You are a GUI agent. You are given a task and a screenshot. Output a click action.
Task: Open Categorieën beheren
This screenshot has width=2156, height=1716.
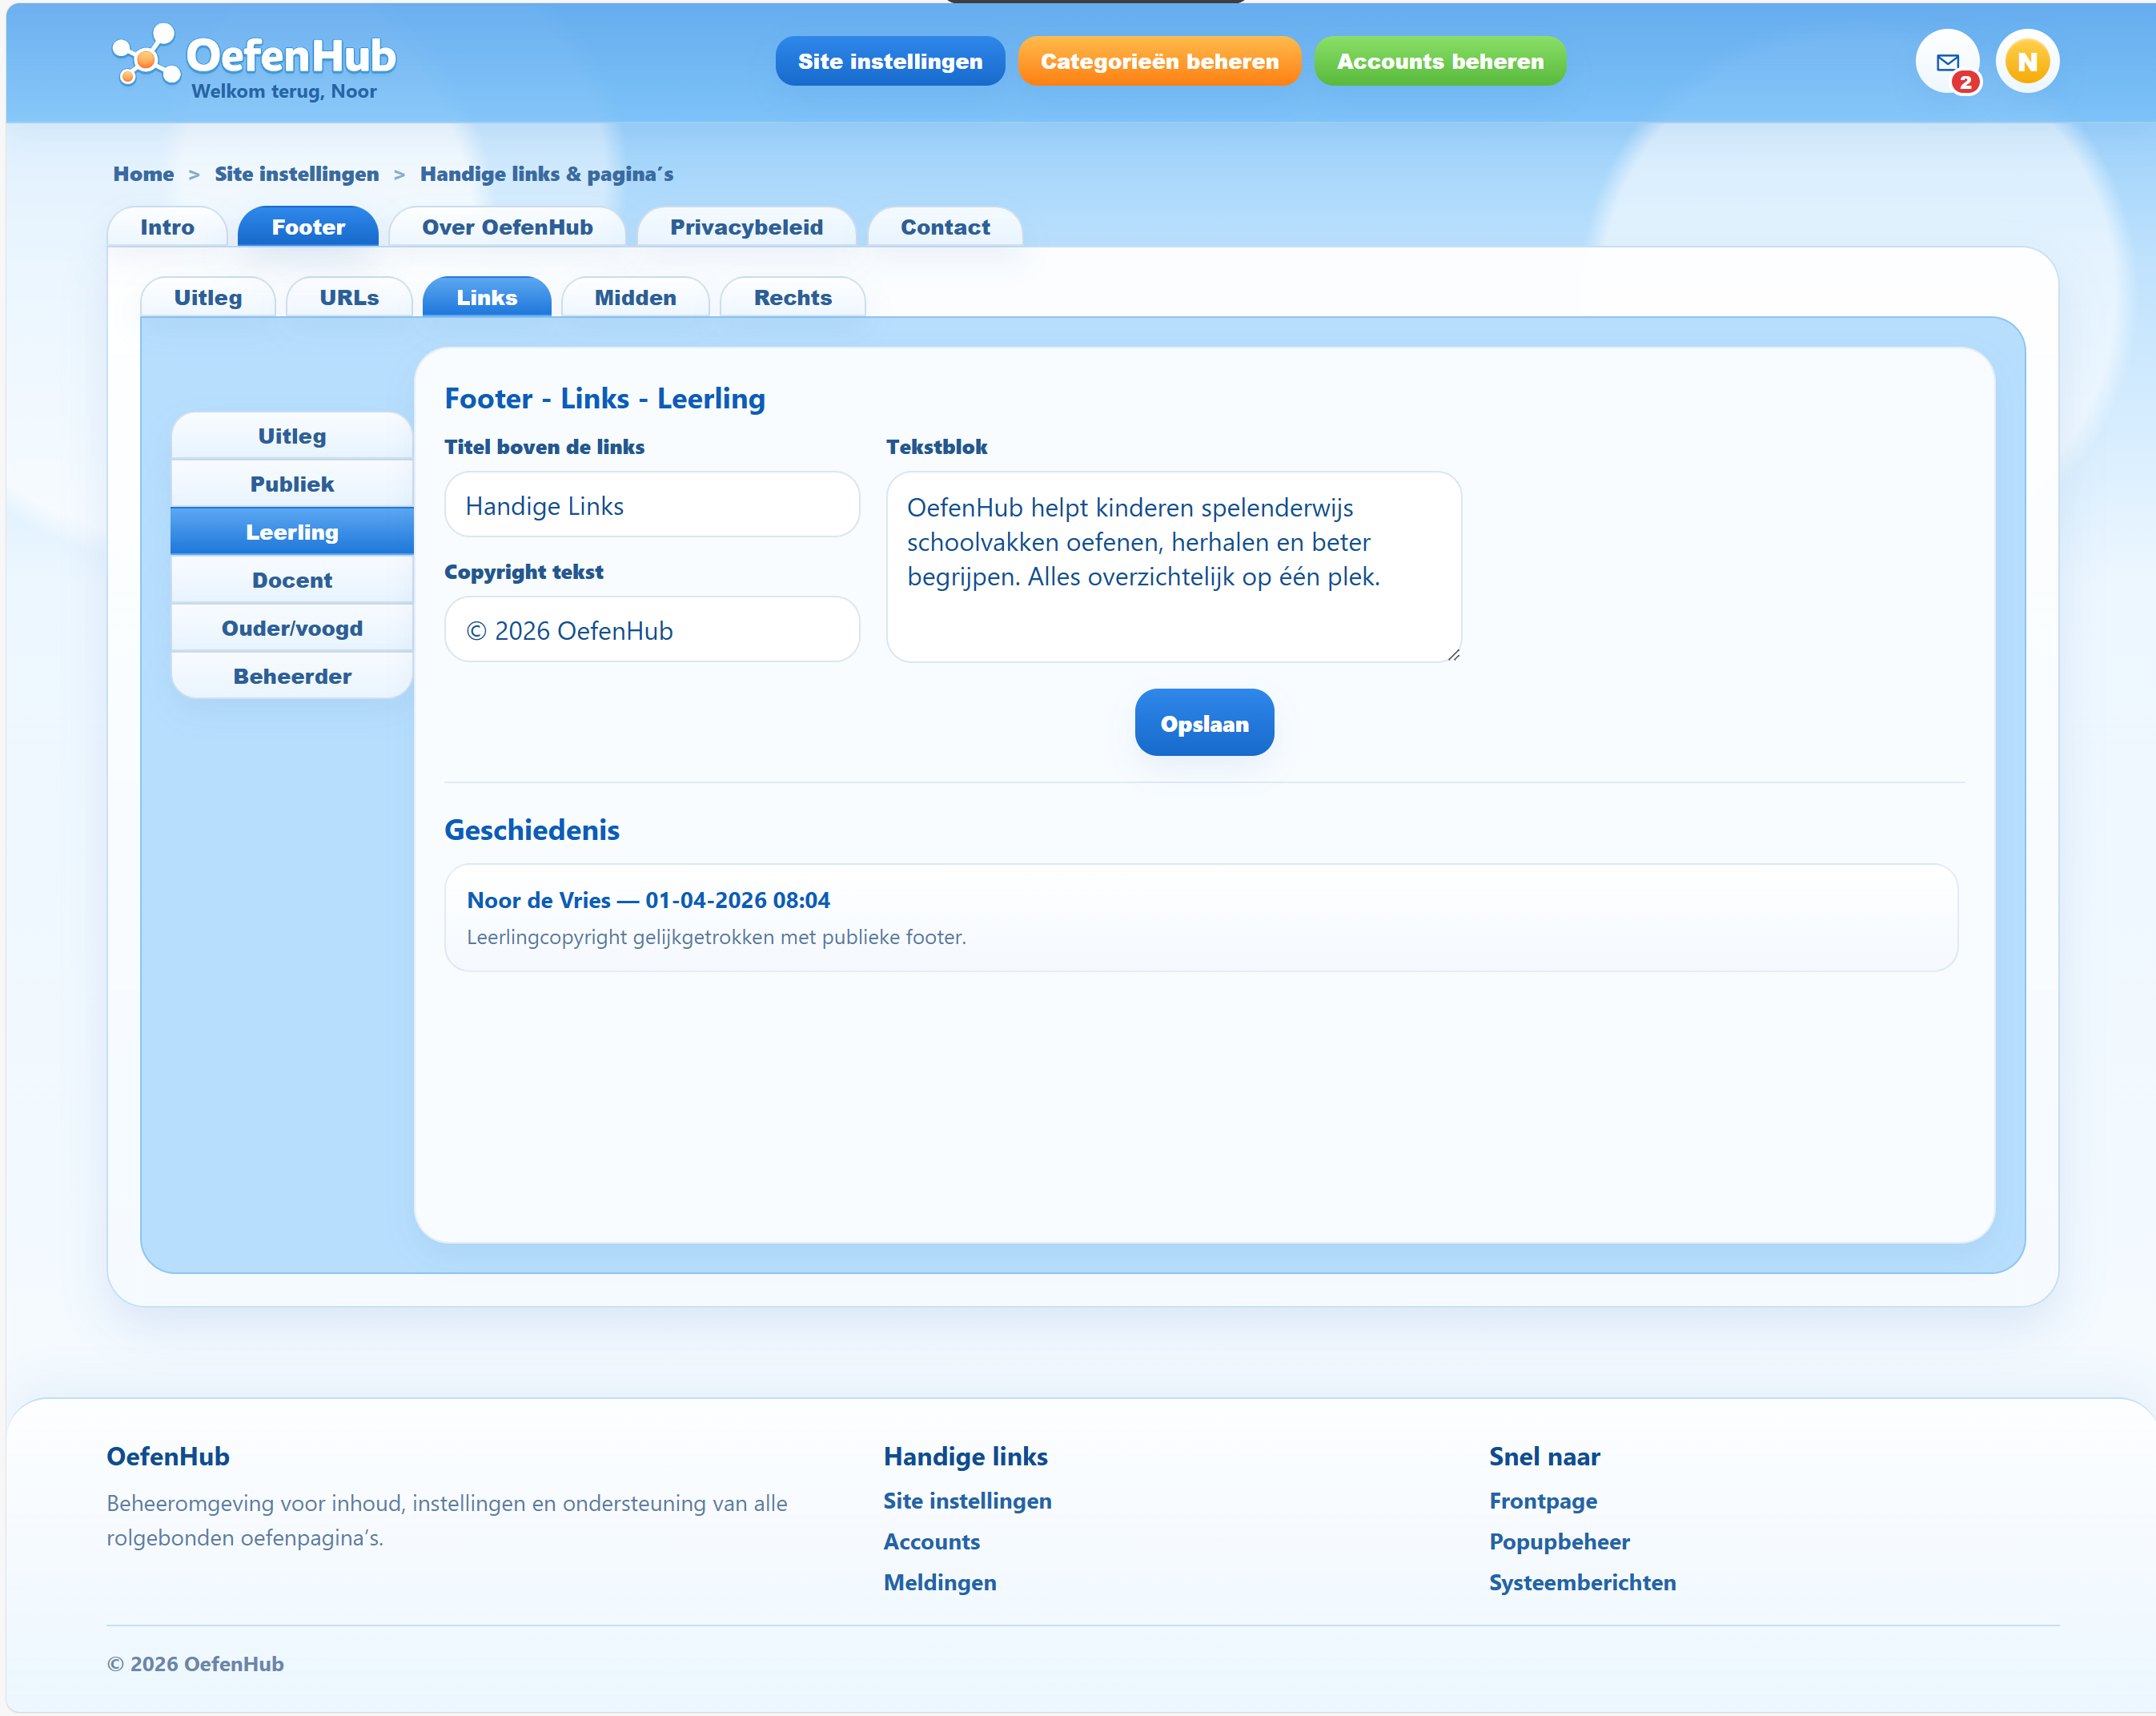[x=1159, y=61]
